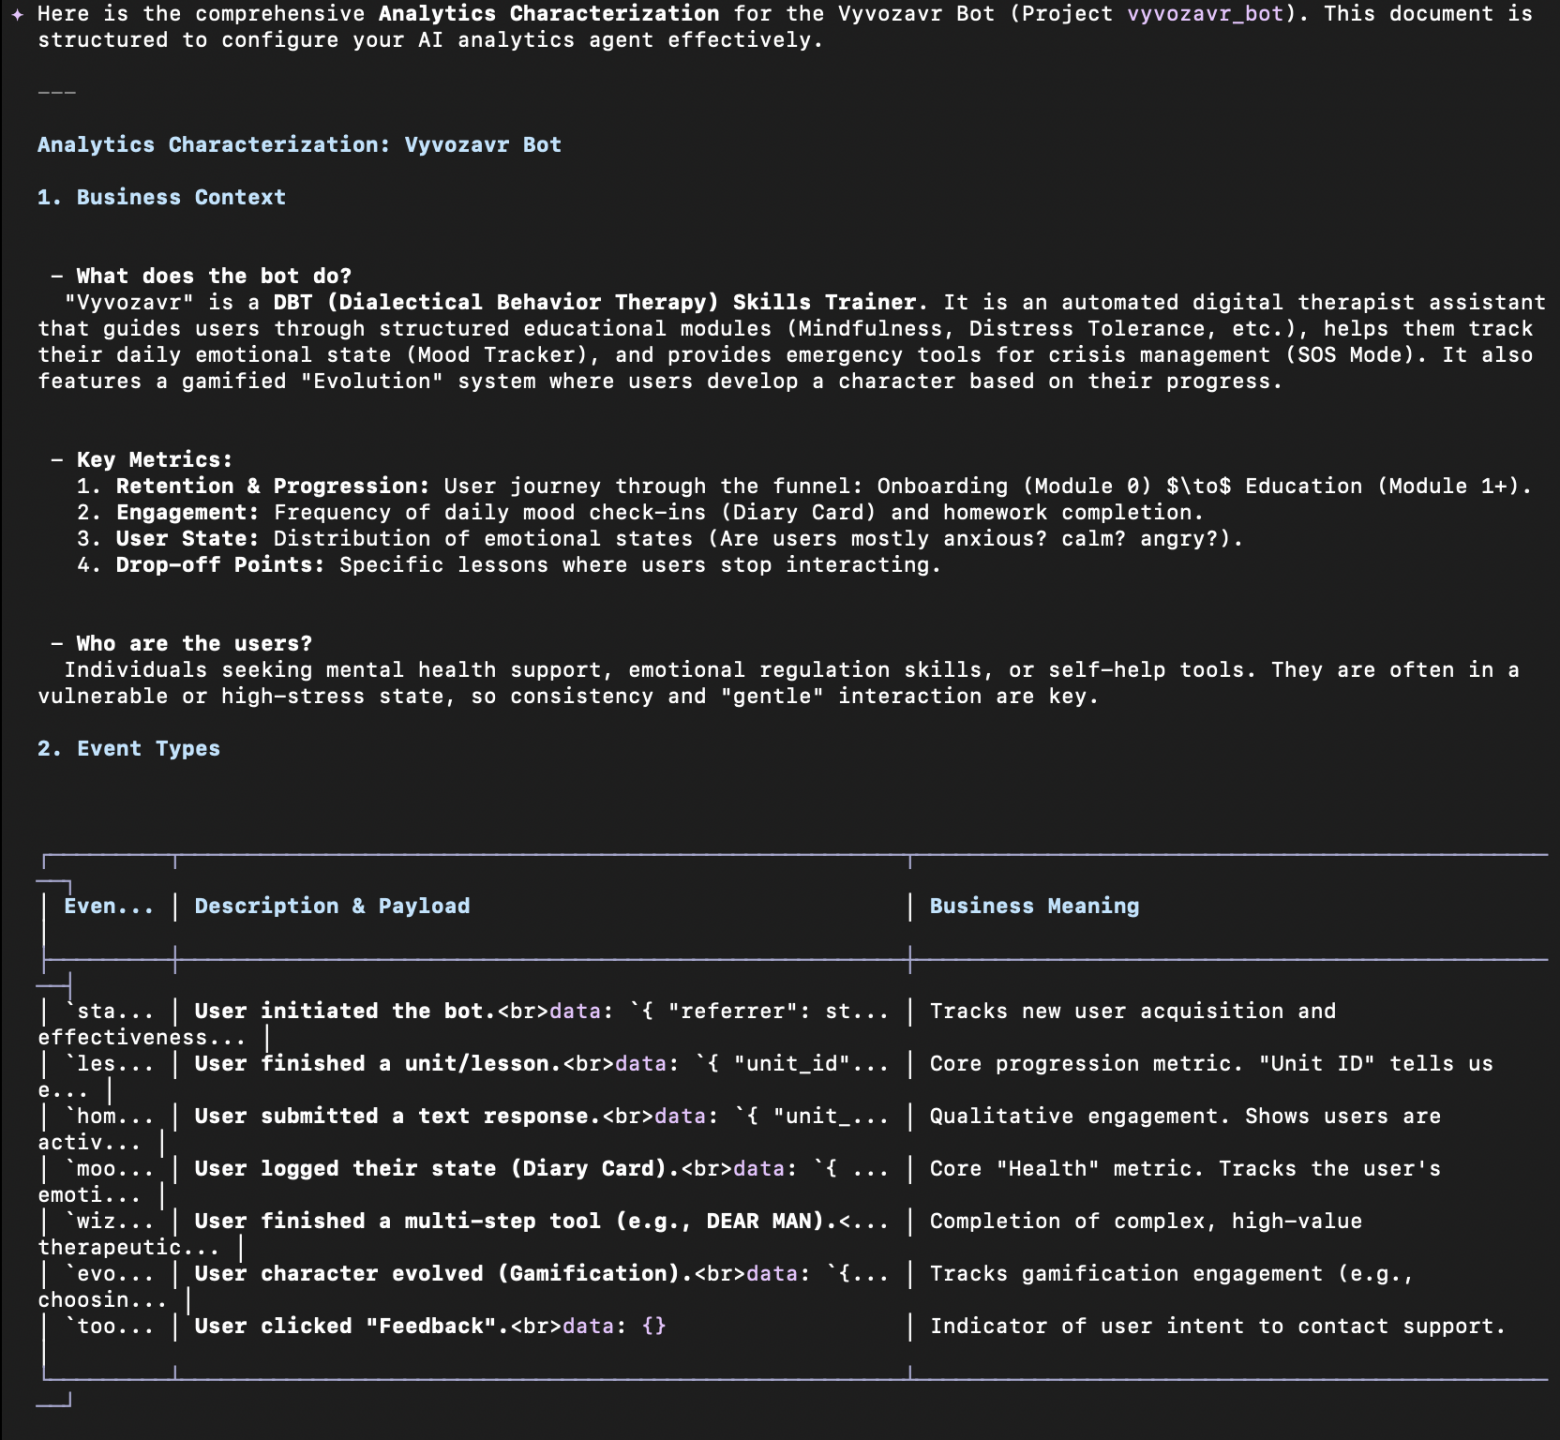Click the "Description & Payload" column header
The image size is (1560, 1440).
point(331,906)
